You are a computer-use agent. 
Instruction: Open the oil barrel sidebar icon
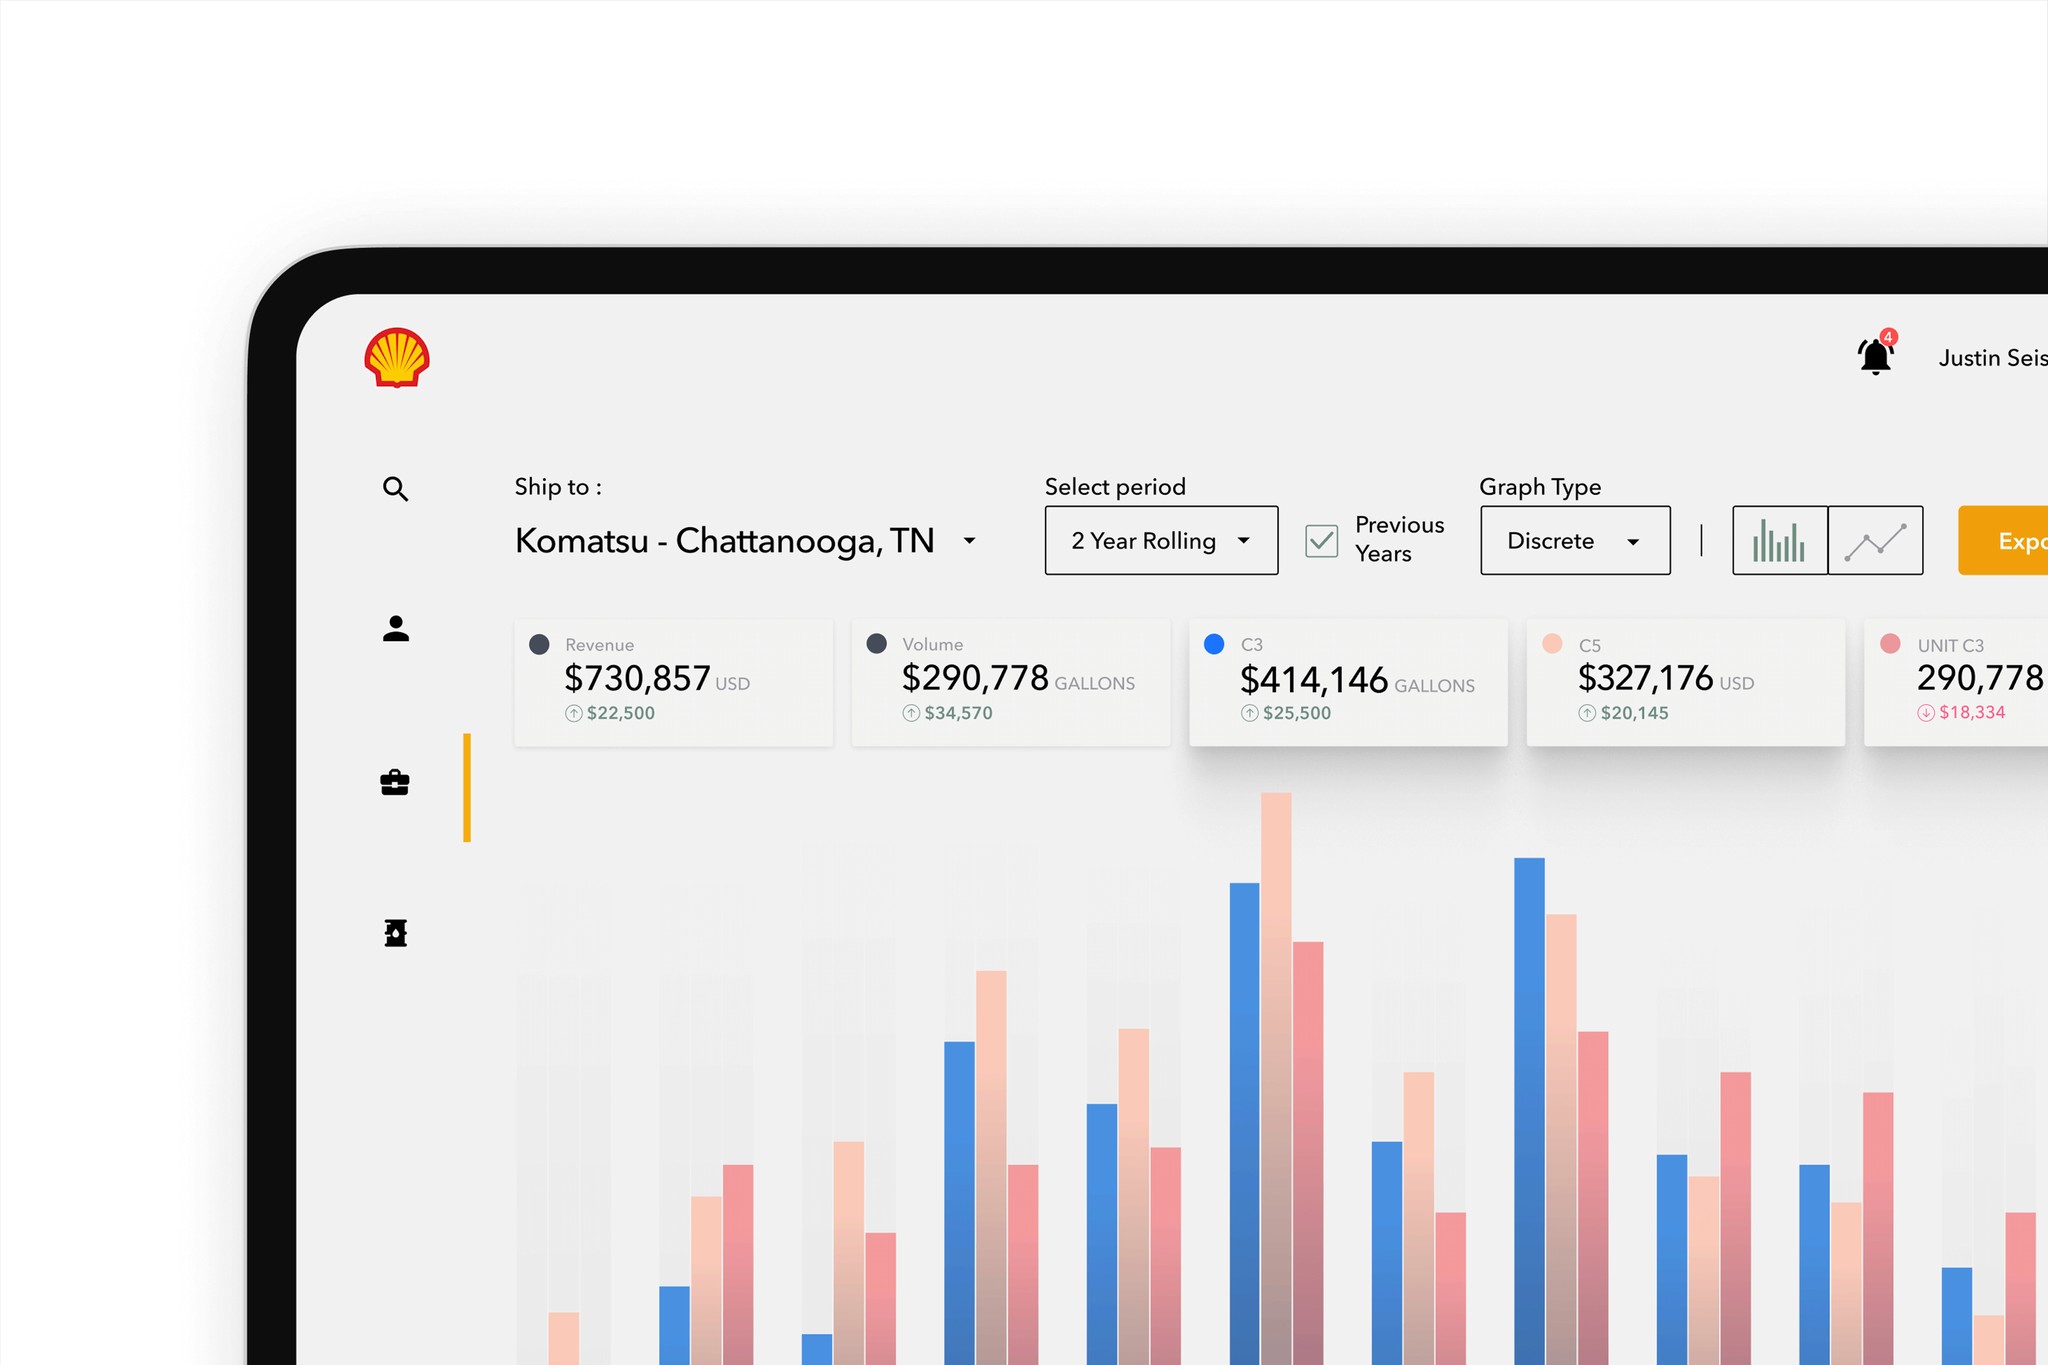(395, 932)
